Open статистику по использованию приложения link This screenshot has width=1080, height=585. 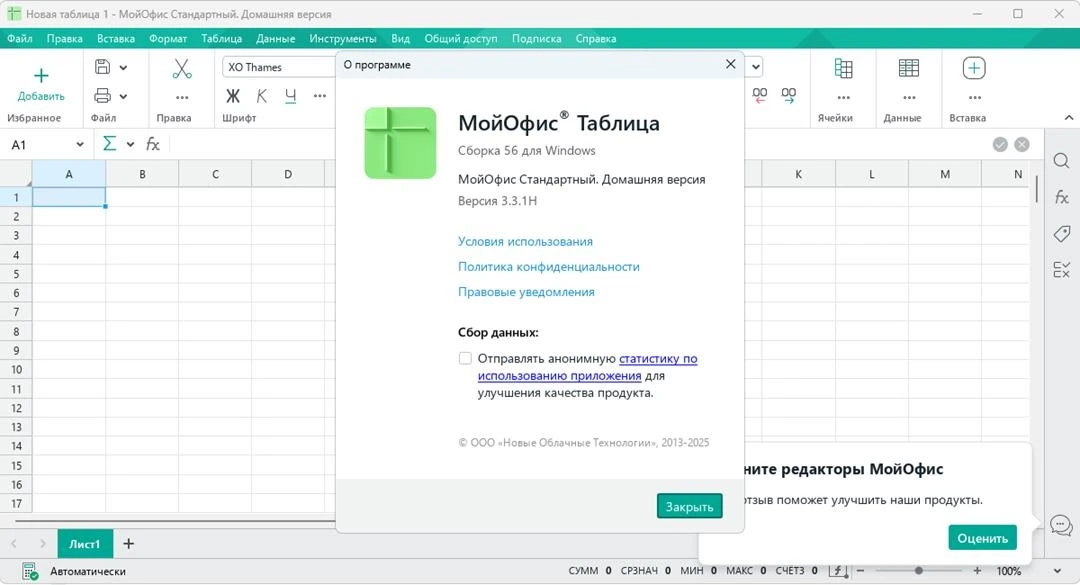click(588, 367)
